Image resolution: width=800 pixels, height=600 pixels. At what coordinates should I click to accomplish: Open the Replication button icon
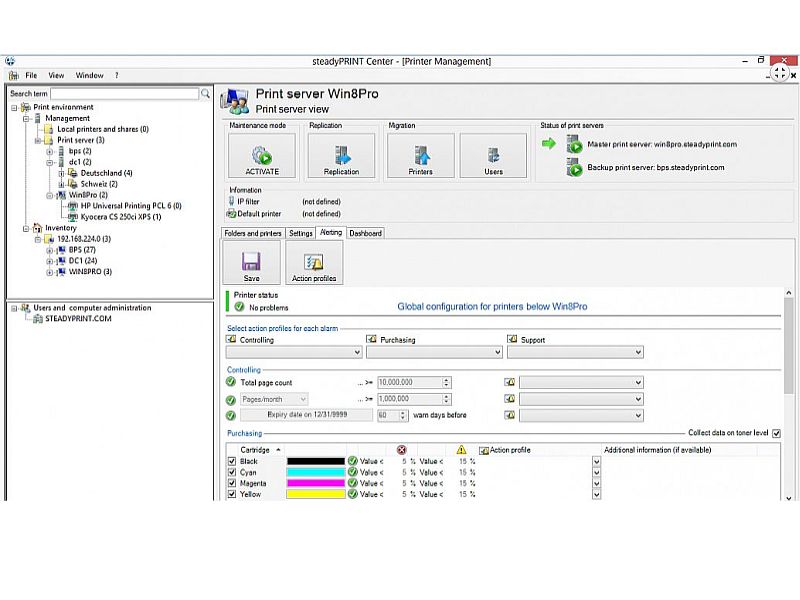[341, 155]
